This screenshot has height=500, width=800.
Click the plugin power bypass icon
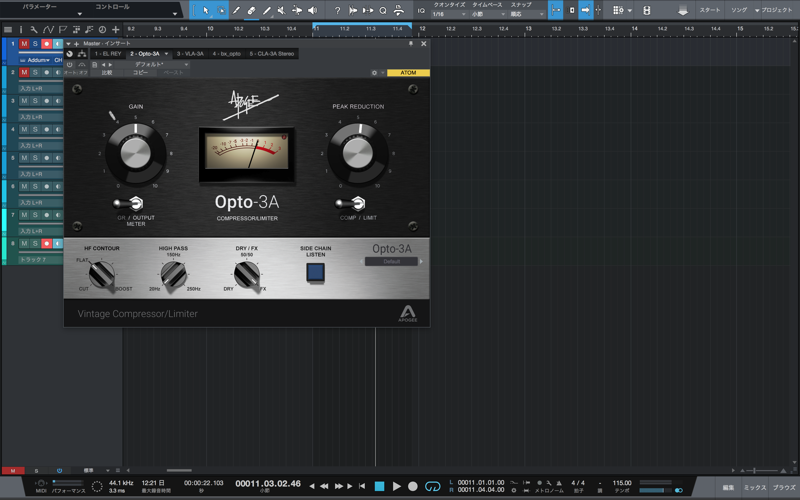69,65
